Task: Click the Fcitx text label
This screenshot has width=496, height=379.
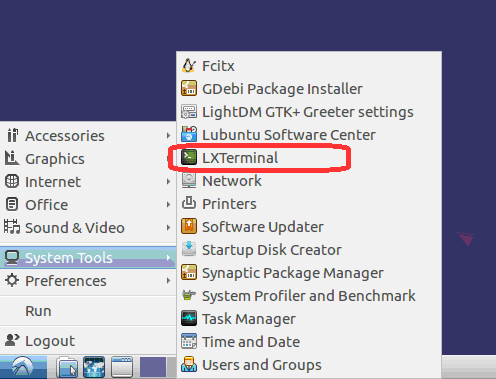Action: (x=218, y=66)
